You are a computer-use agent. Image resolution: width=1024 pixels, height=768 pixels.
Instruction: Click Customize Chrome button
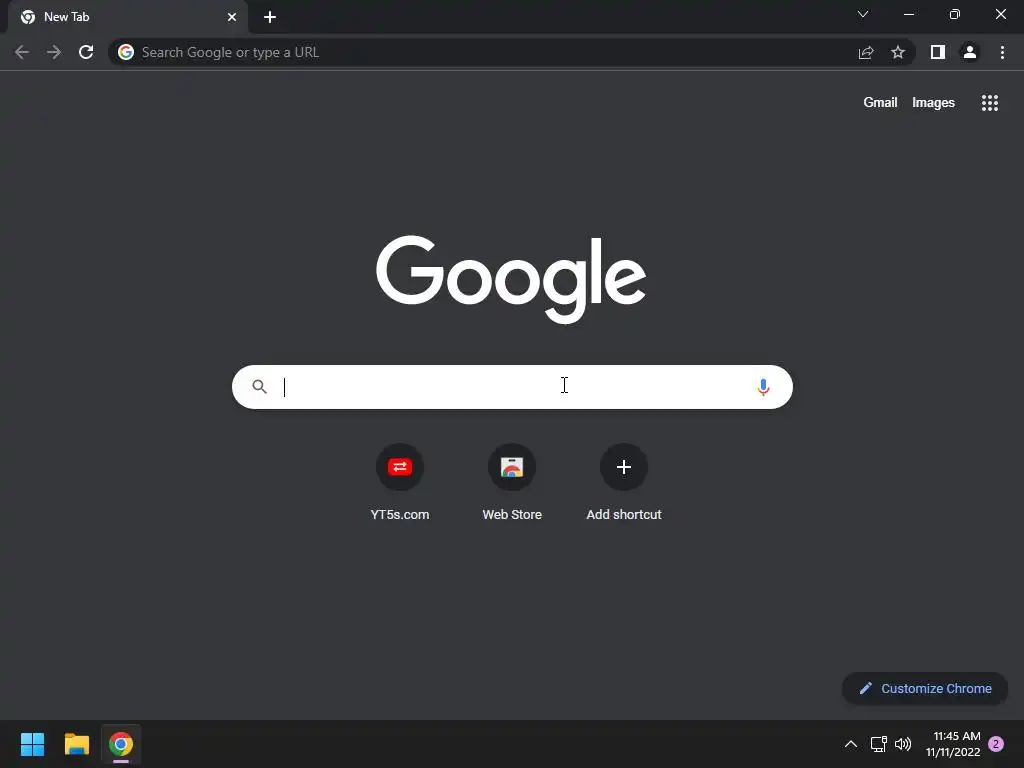(x=925, y=688)
